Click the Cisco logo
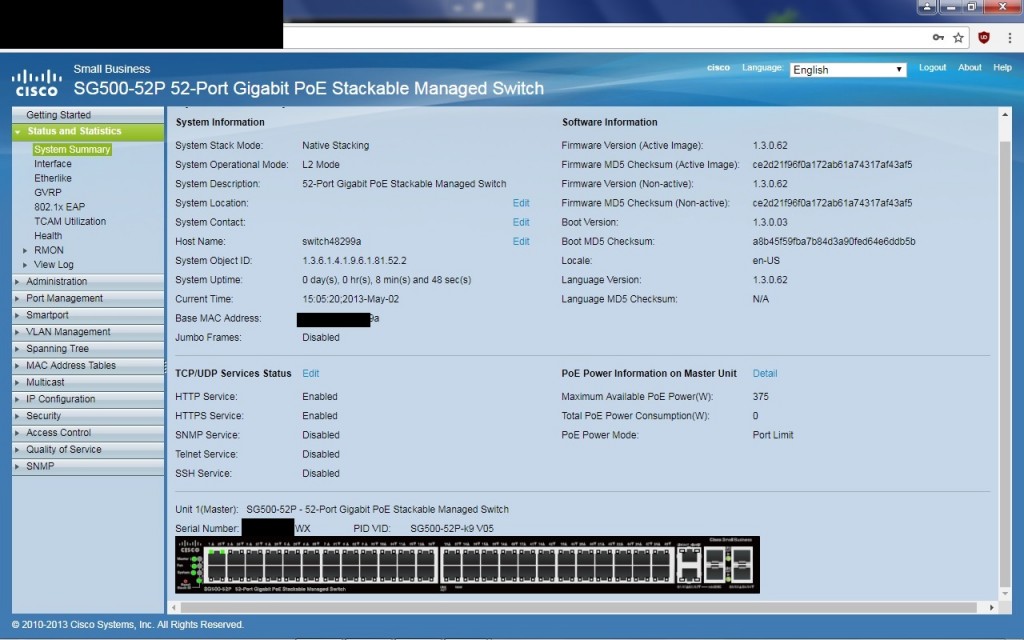 pyautogui.click(x=37, y=83)
